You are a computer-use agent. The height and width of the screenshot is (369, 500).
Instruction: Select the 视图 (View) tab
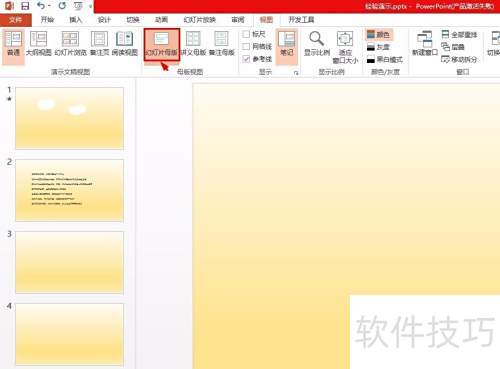tap(266, 20)
